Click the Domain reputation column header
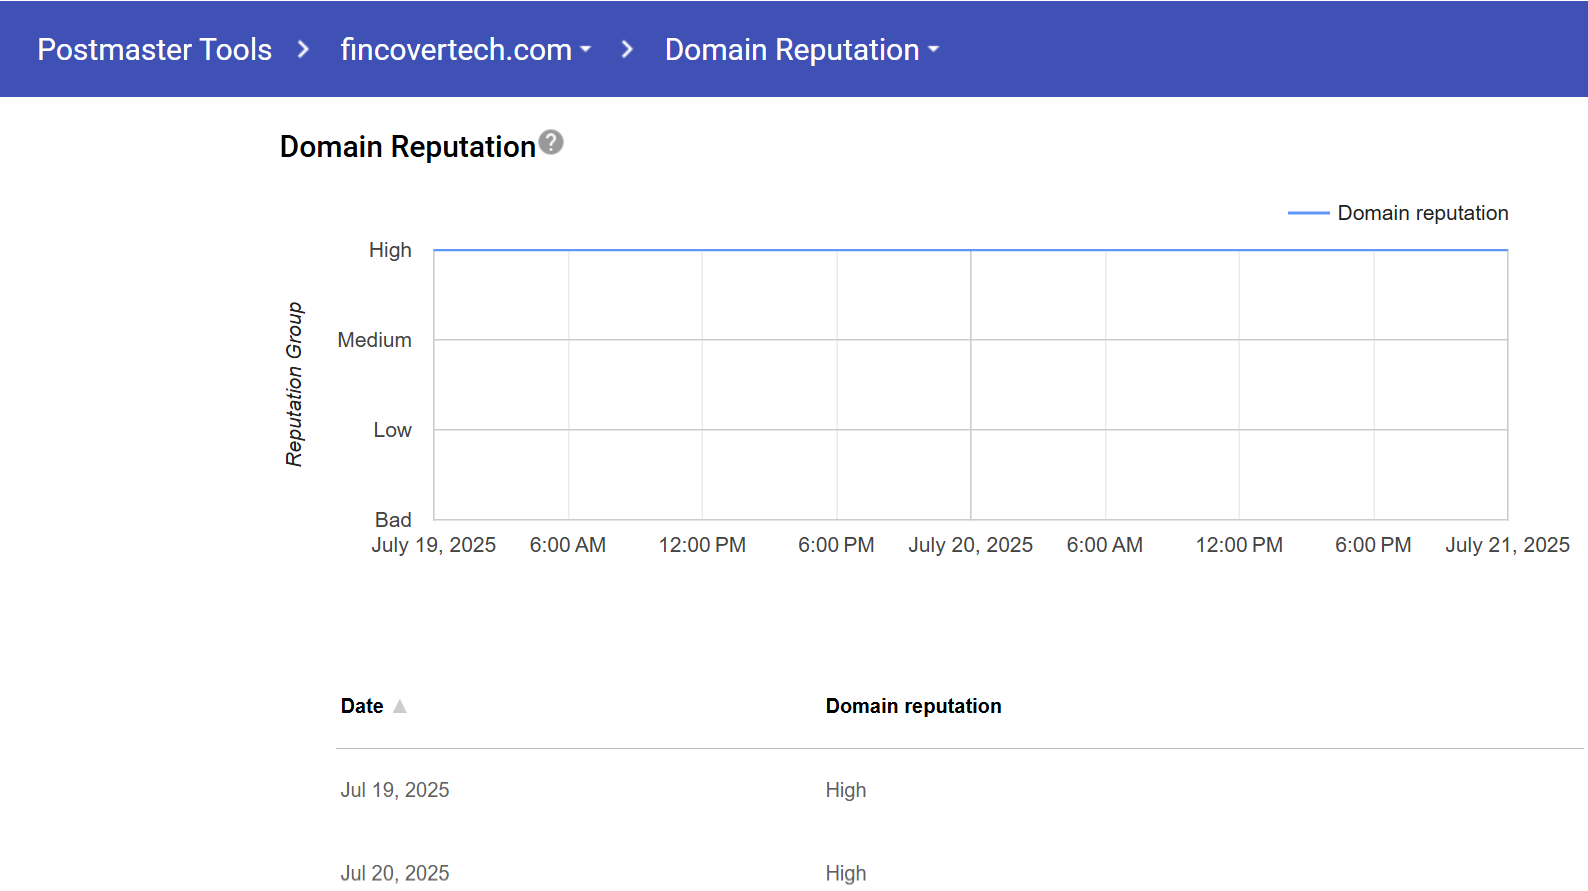The height and width of the screenshot is (891, 1588). pos(913,706)
